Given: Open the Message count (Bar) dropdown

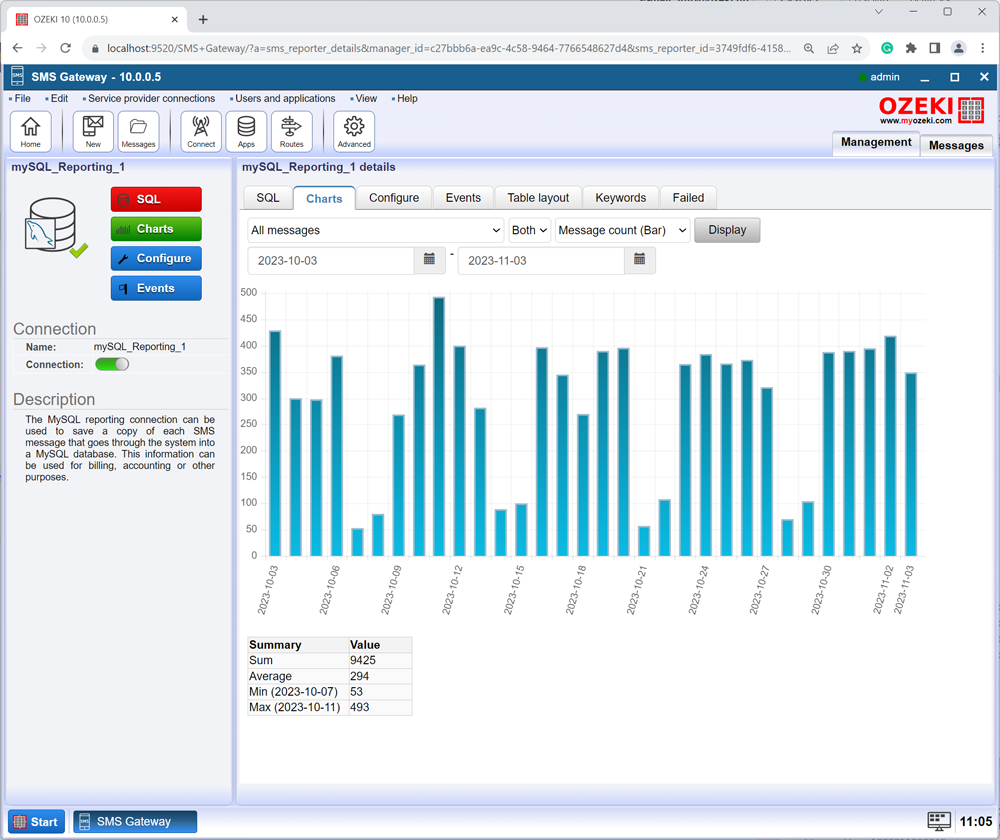Looking at the screenshot, I should point(622,230).
